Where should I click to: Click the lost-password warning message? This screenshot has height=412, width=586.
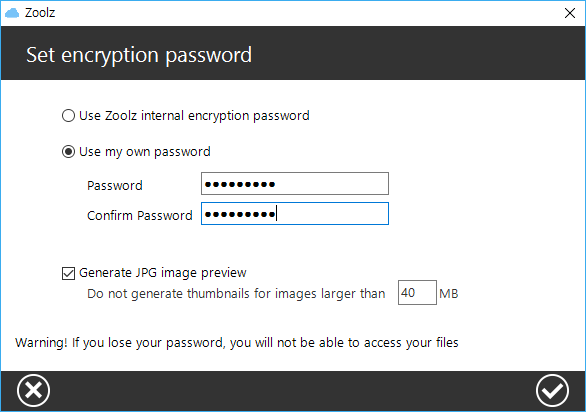[237, 343]
